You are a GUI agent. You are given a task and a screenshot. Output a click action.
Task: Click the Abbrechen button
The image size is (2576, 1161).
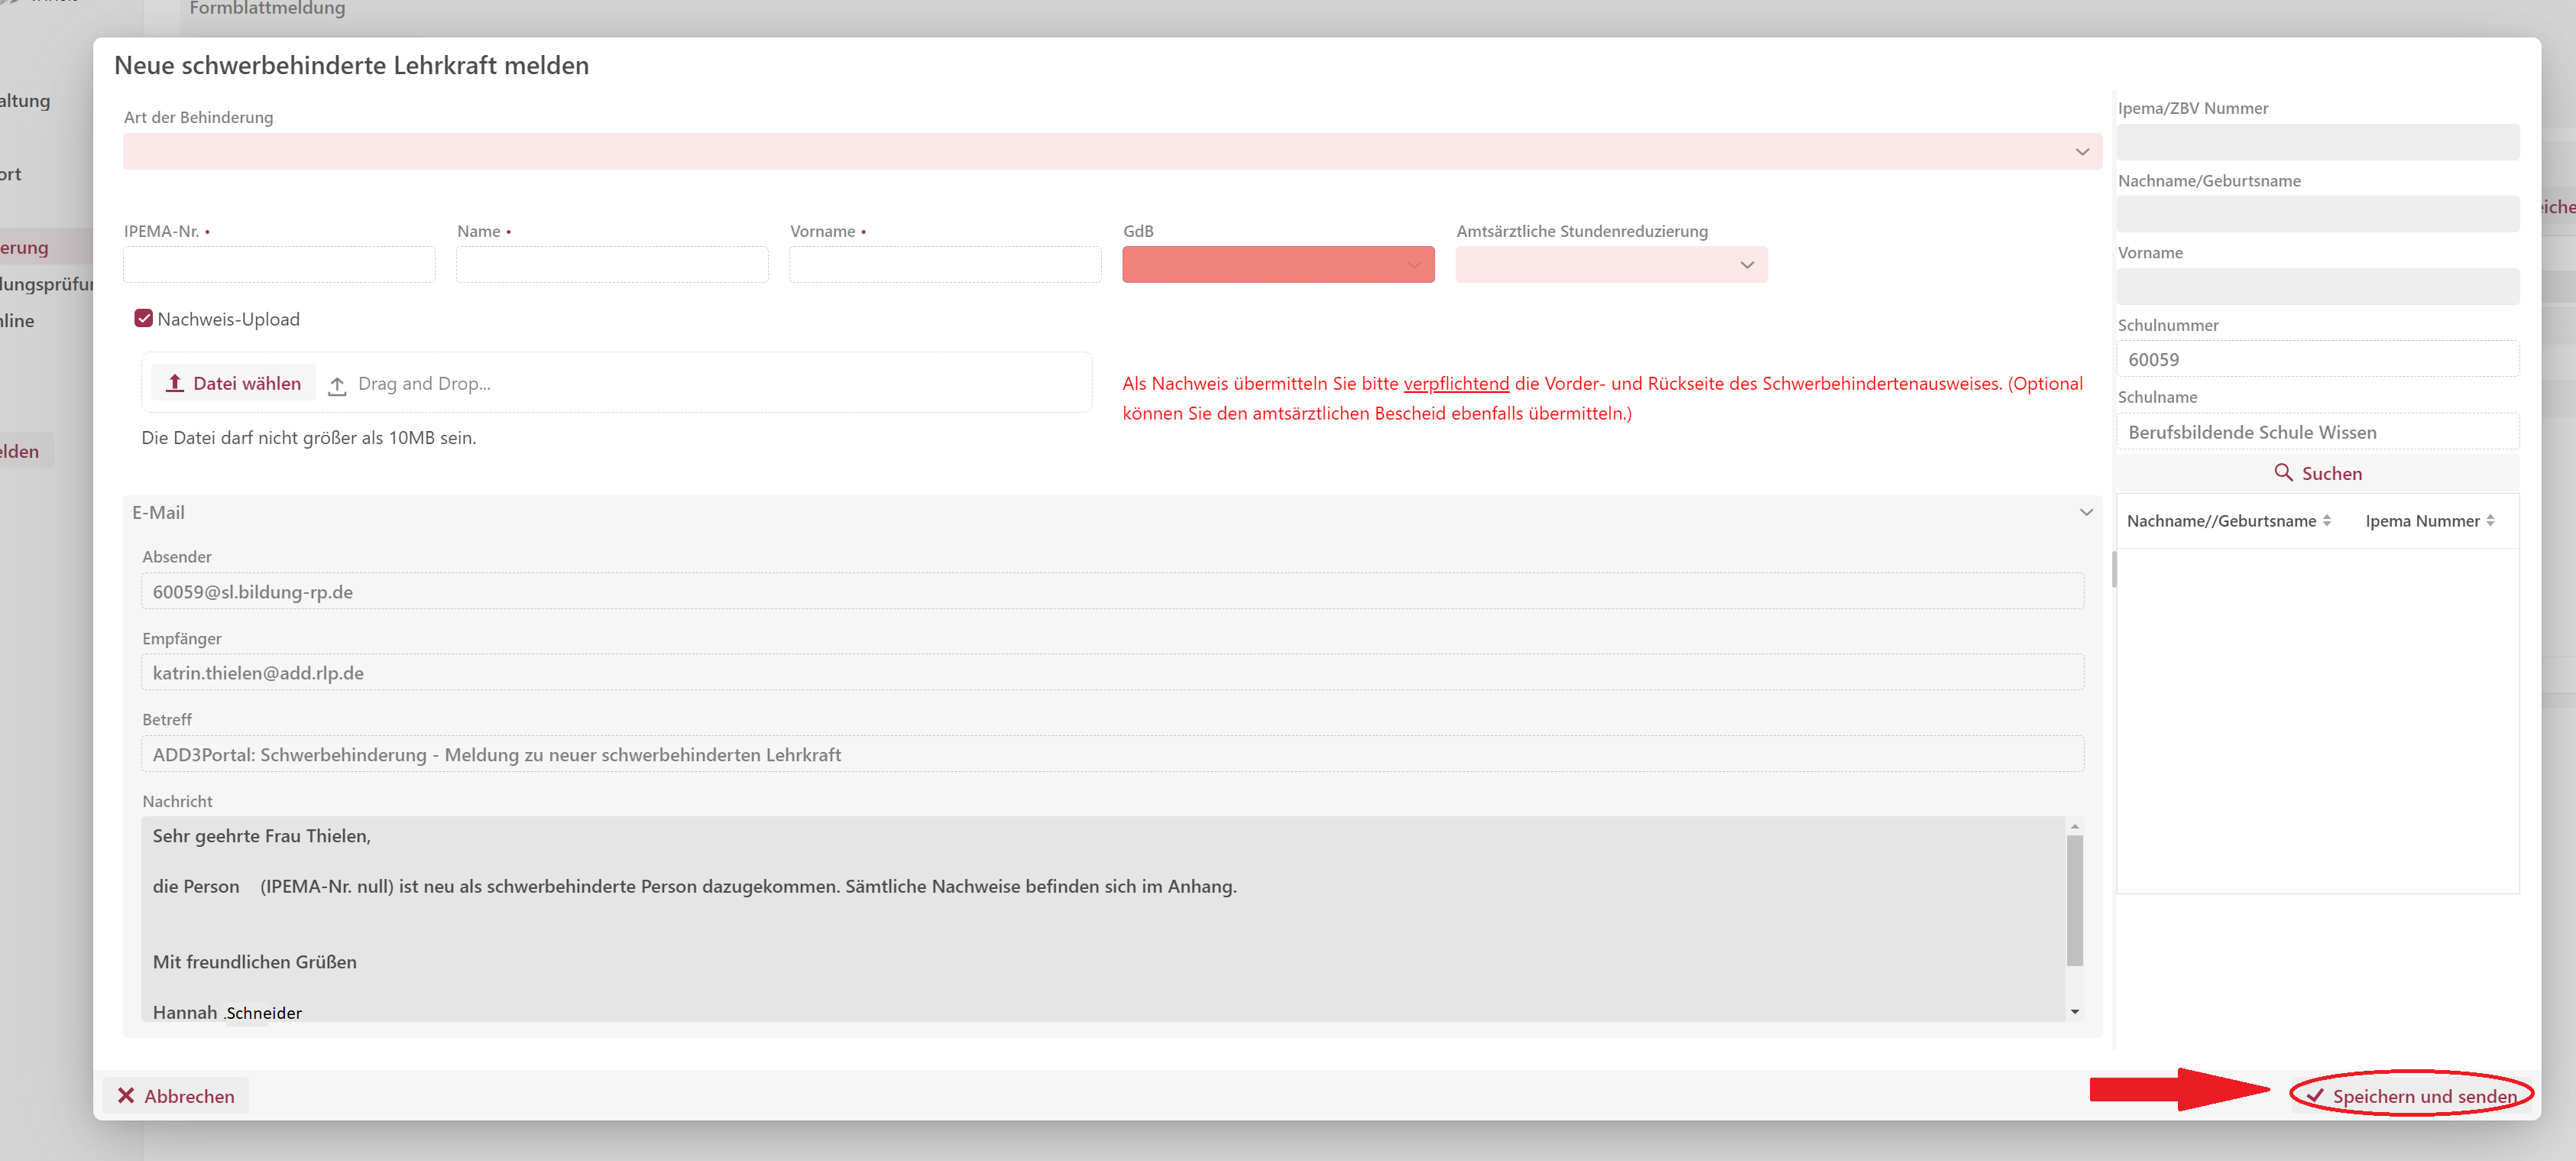pyautogui.click(x=176, y=1095)
